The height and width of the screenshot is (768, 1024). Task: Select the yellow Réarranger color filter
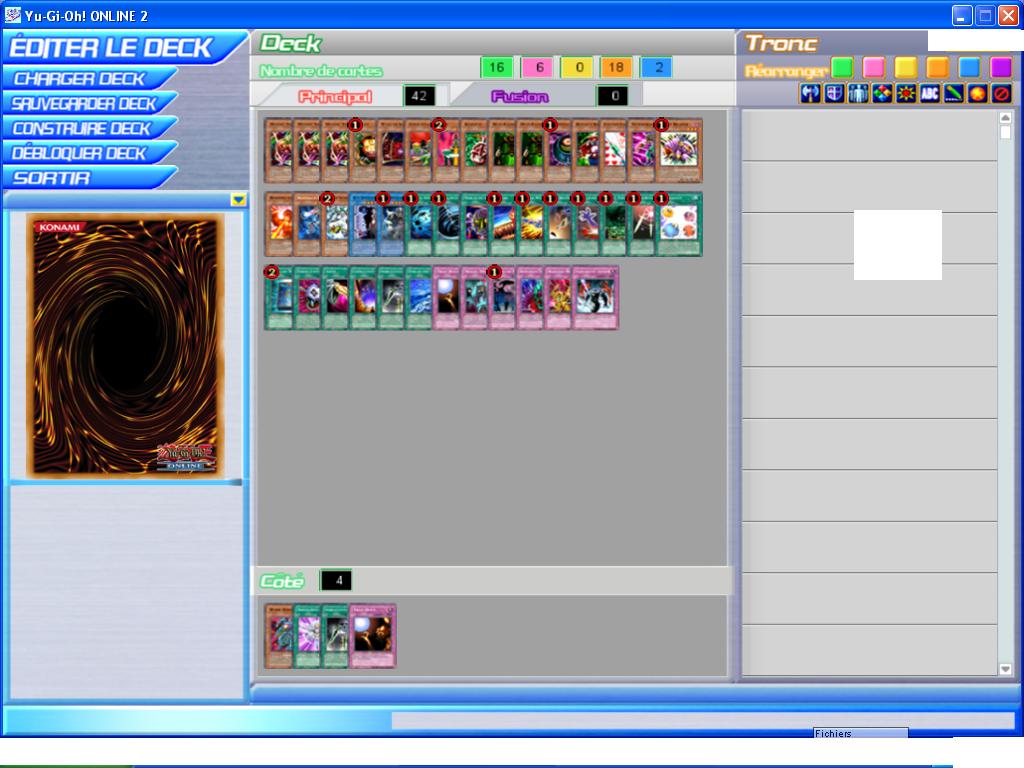tap(906, 67)
